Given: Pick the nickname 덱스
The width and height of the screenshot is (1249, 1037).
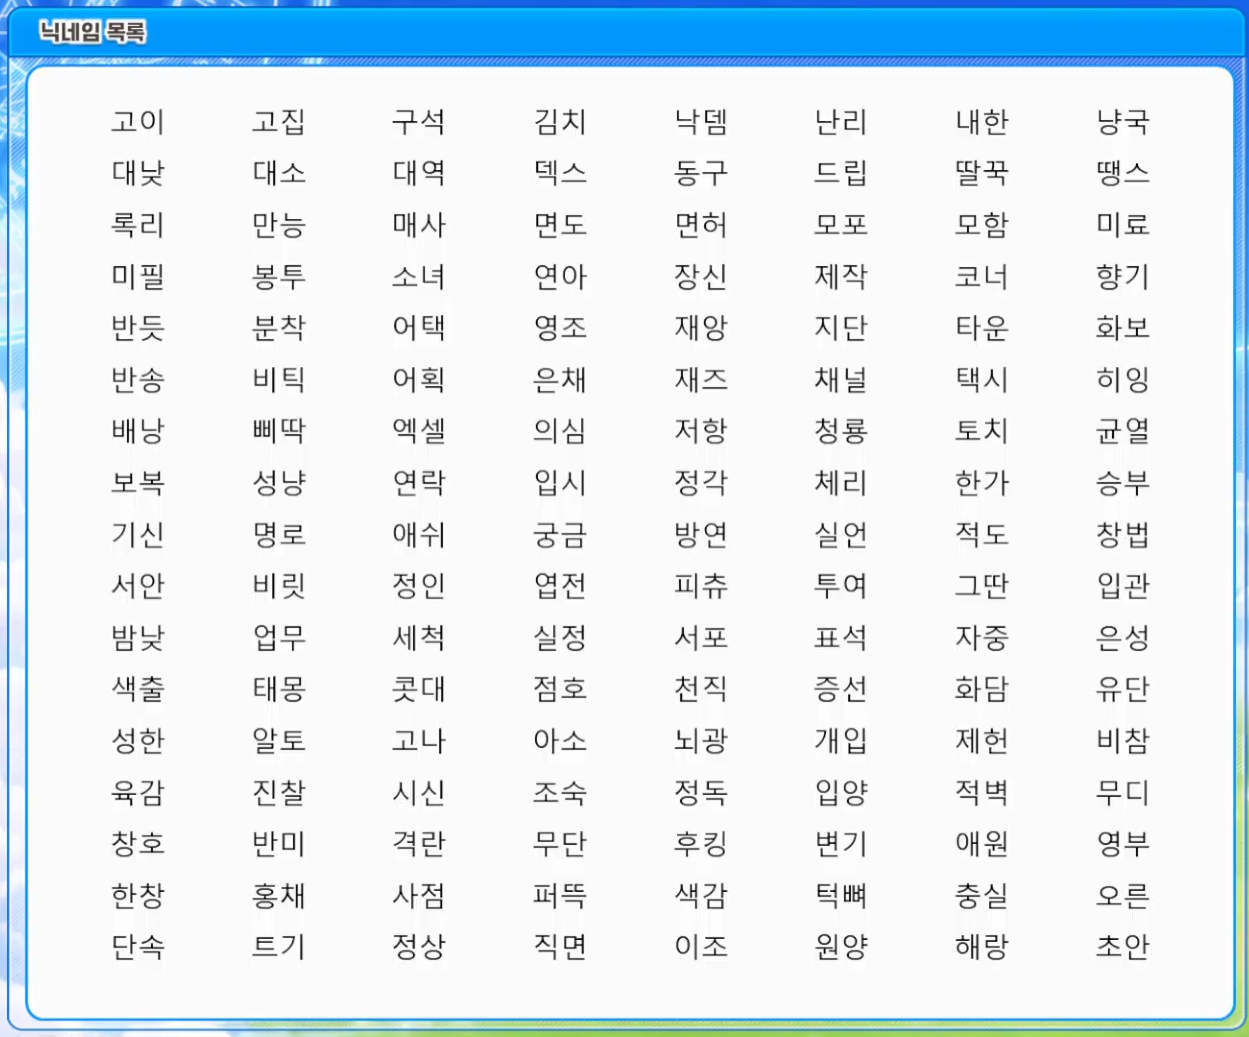Looking at the screenshot, I should click(x=560, y=173).
